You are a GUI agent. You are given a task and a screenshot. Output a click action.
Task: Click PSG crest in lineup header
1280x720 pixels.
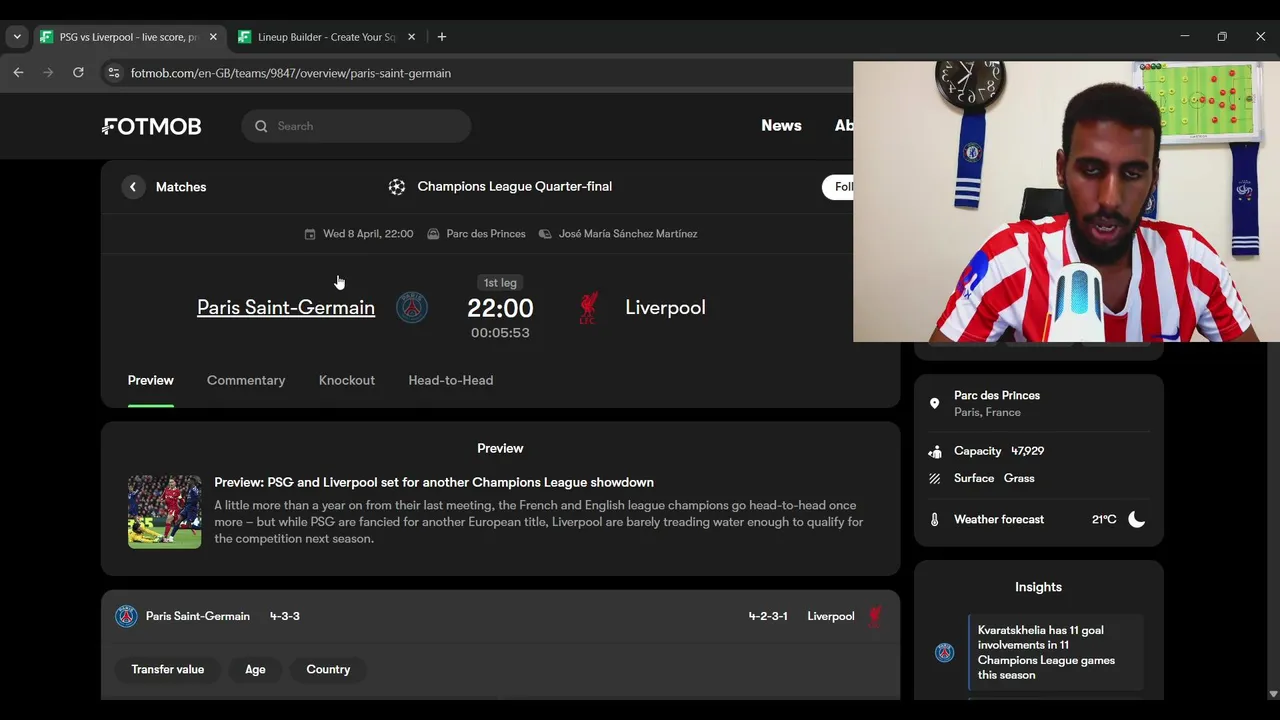126,616
